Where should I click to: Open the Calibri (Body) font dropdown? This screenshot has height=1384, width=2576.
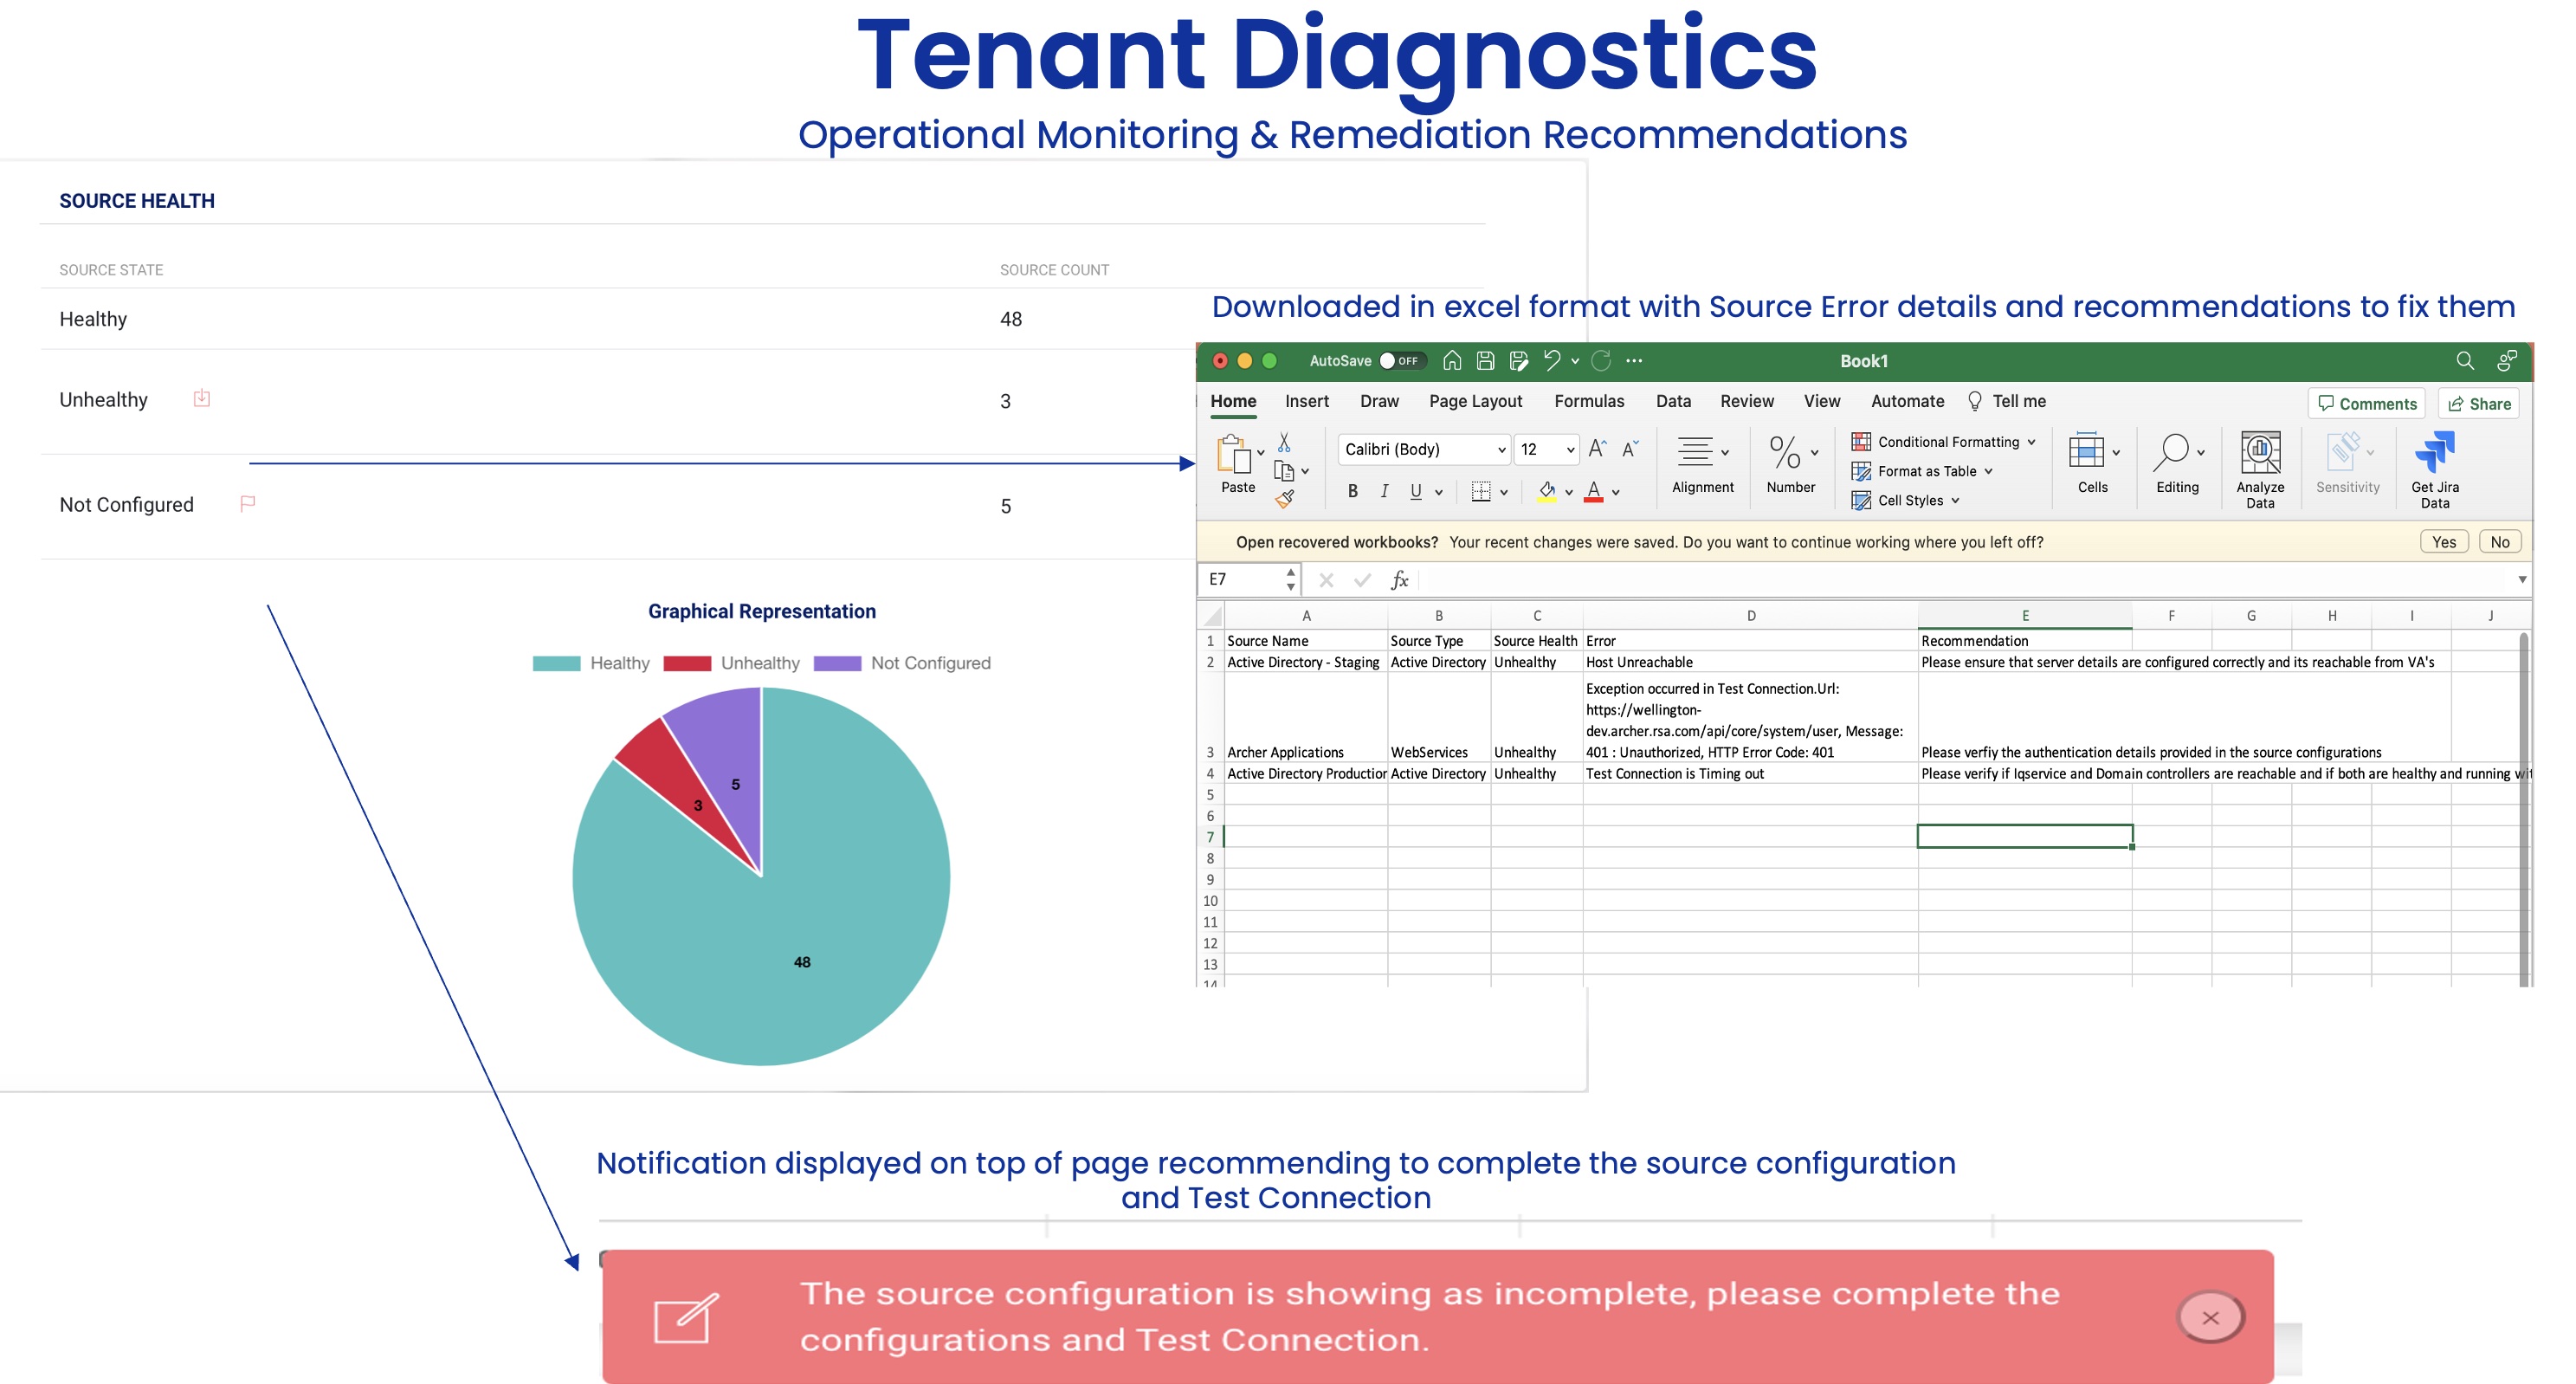[1501, 450]
